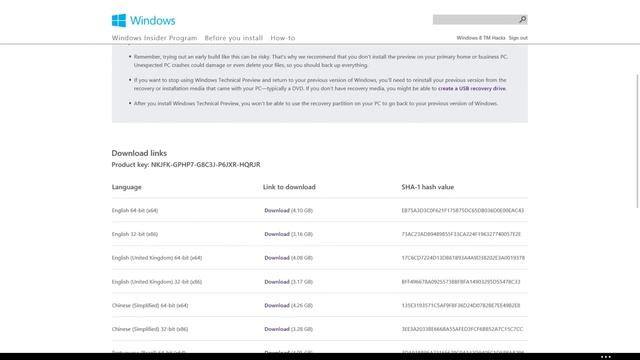Select English (United Kingdom) 32-bit row label
Image resolution: width=640 pixels, height=360 pixels.
pyautogui.click(x=157, y=282)
